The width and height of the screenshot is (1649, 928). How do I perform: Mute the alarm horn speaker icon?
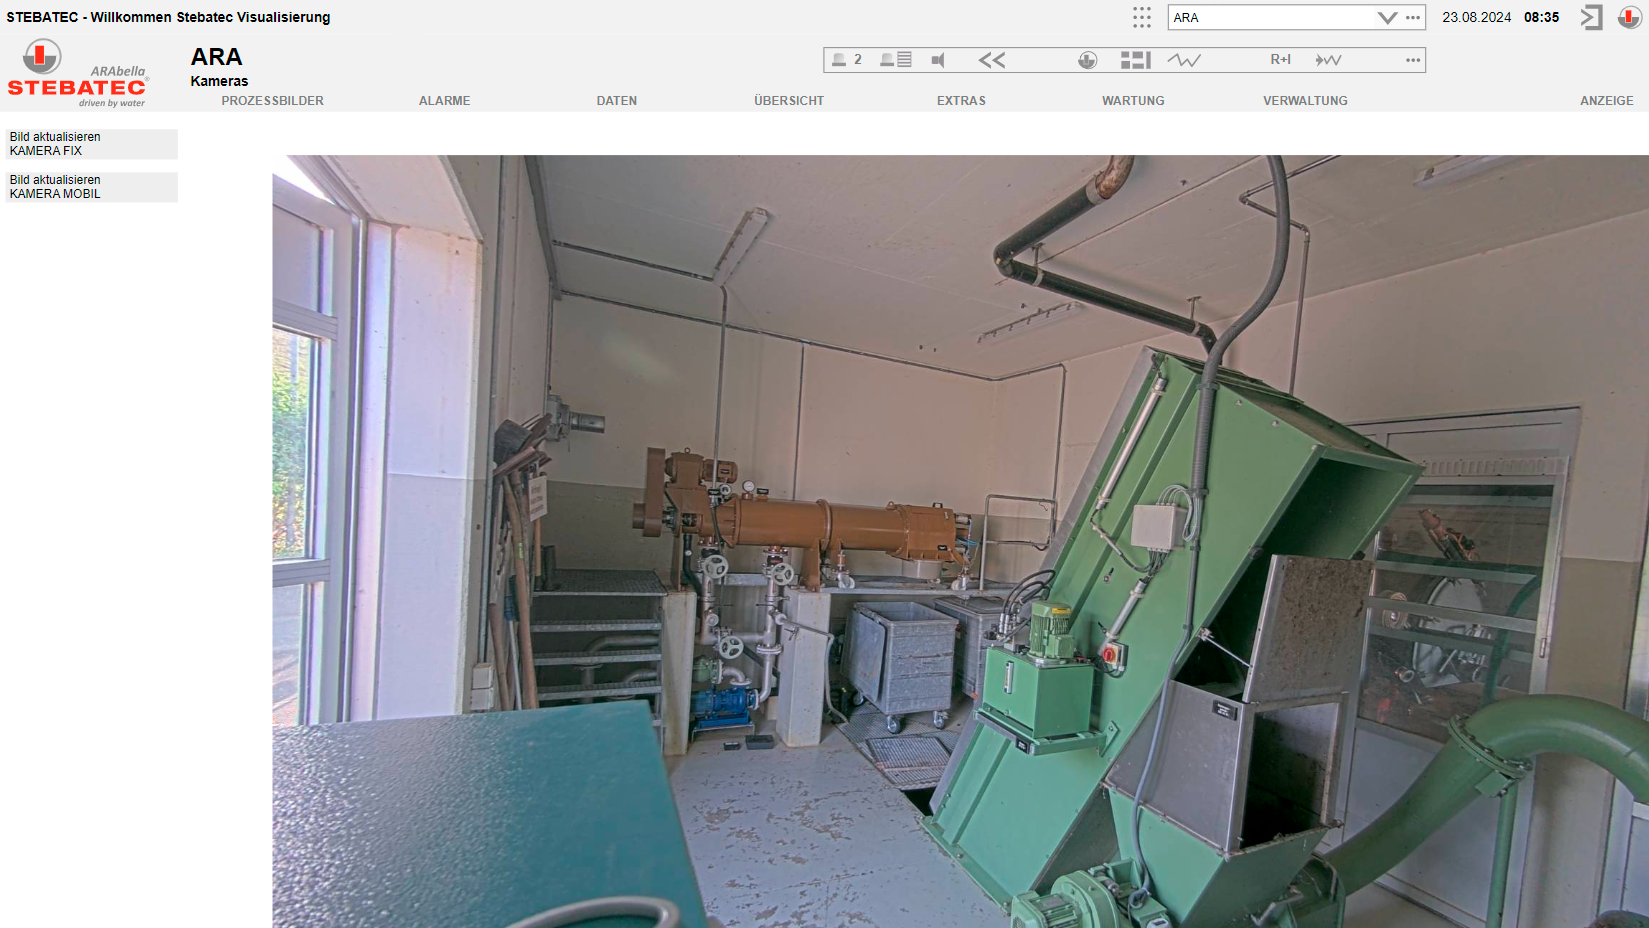point(938,60)
